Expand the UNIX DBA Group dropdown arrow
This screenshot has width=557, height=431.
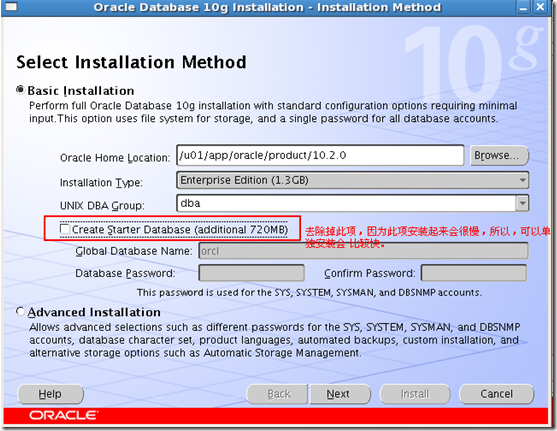coord(522,204)
